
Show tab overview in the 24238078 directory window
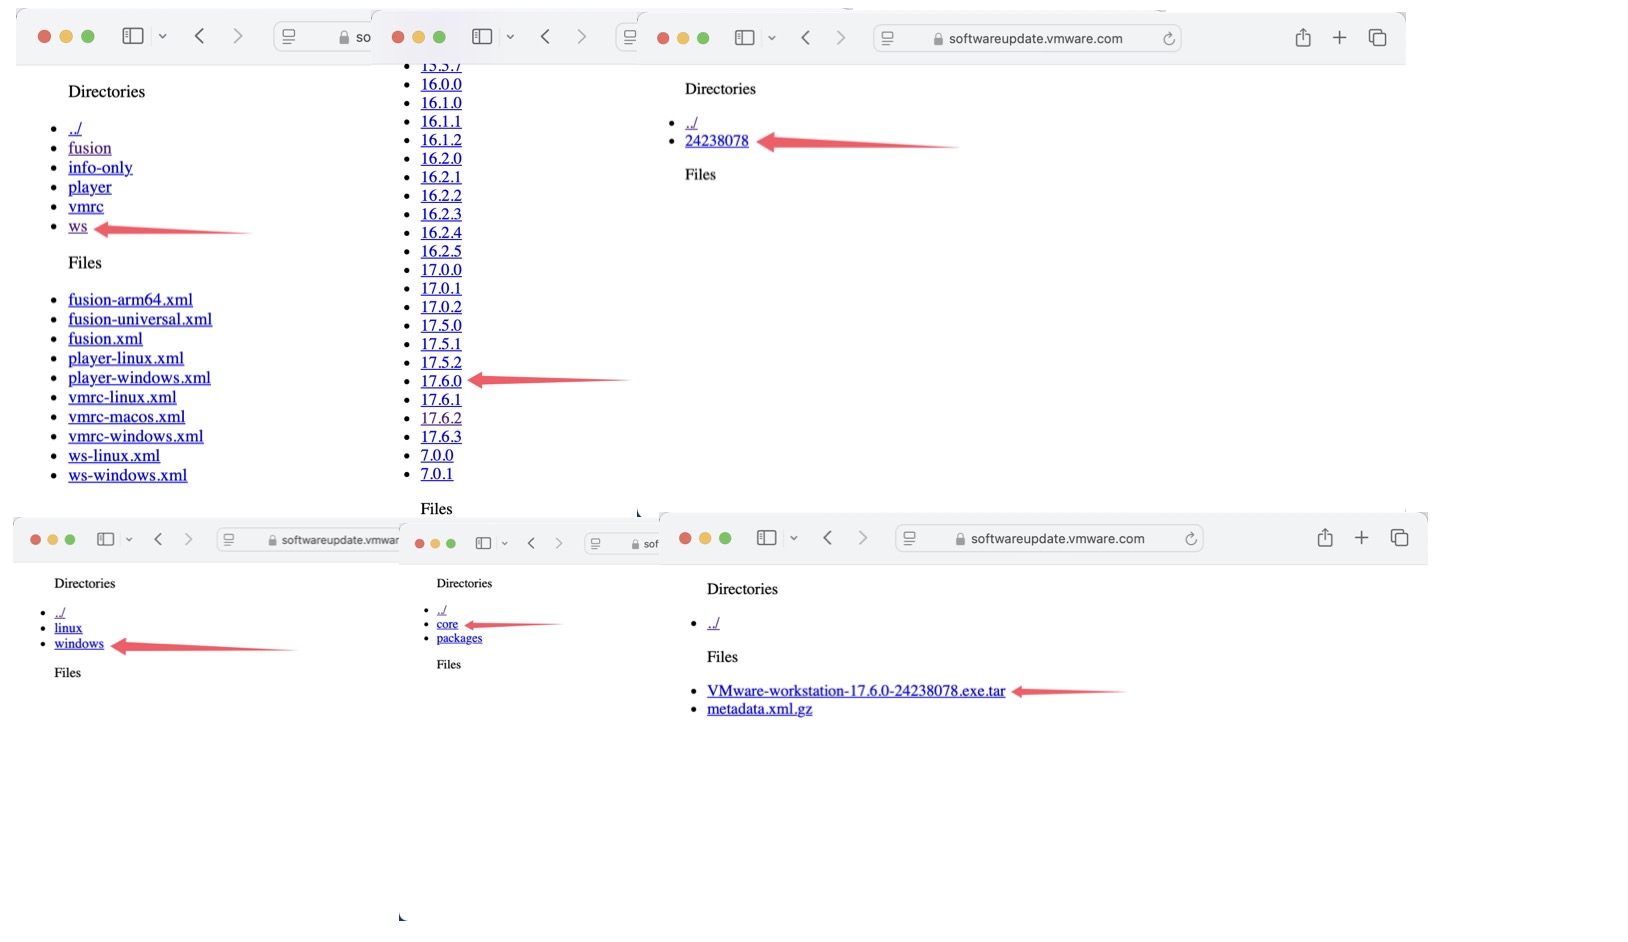(1377, 38)
